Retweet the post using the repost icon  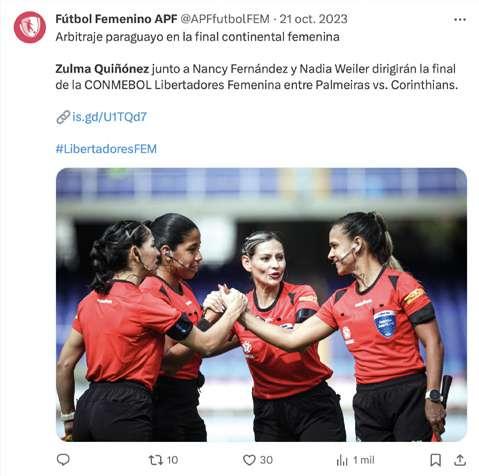click(155, 460)
